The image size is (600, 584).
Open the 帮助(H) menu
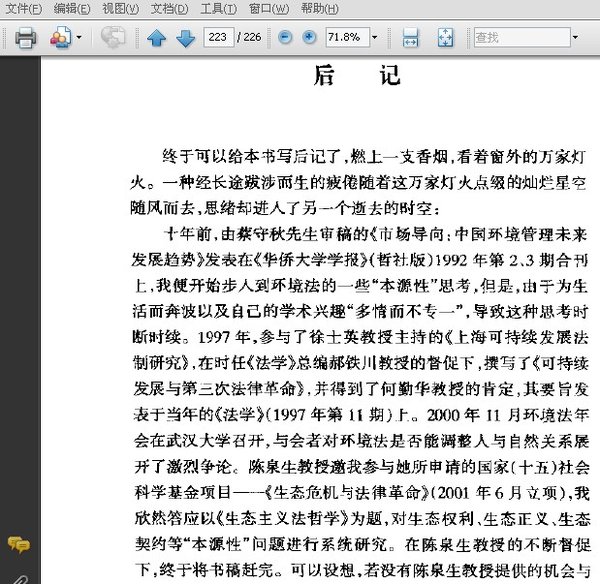(x=320, y=8)
